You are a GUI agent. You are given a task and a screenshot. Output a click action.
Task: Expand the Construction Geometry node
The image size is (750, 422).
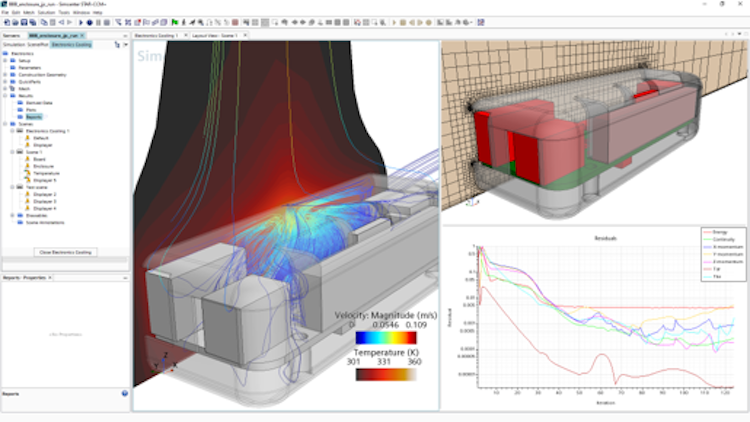6,75
